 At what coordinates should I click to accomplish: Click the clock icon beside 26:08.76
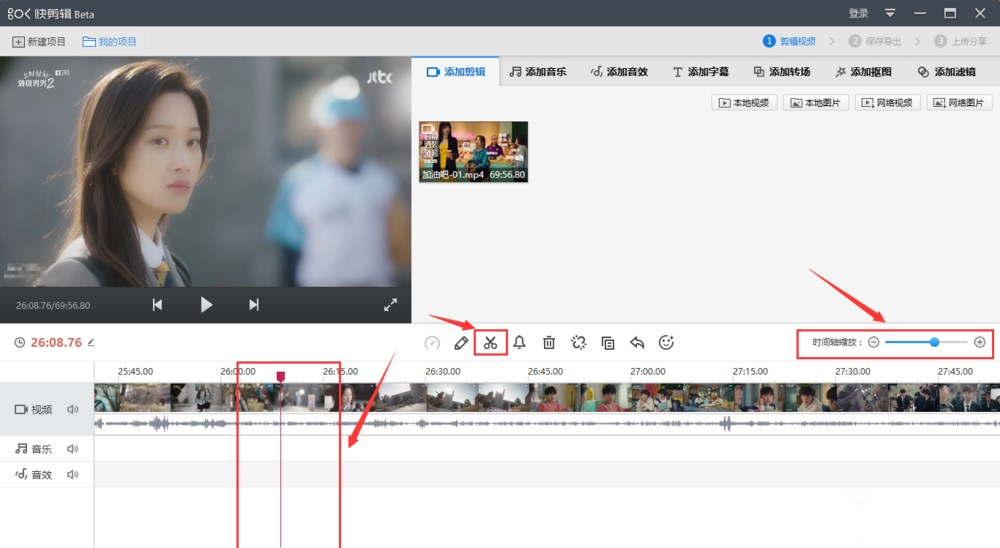[20, 343]
